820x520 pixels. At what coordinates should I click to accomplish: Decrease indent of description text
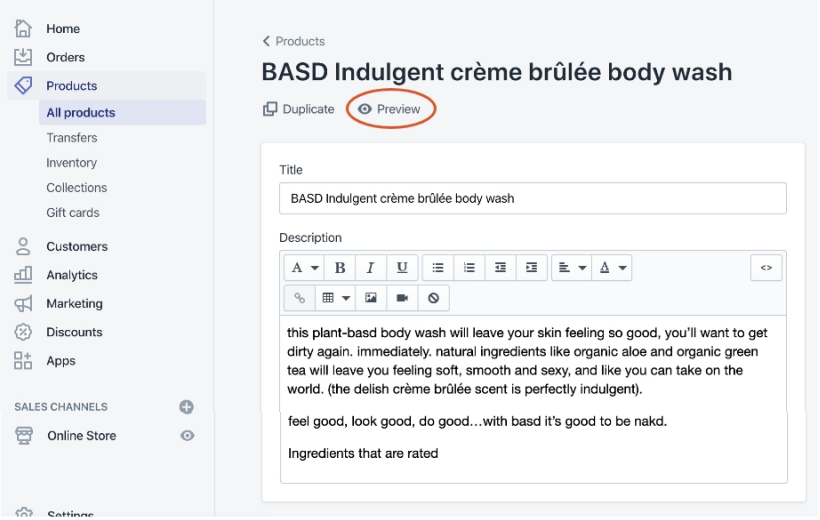point(500,268)
